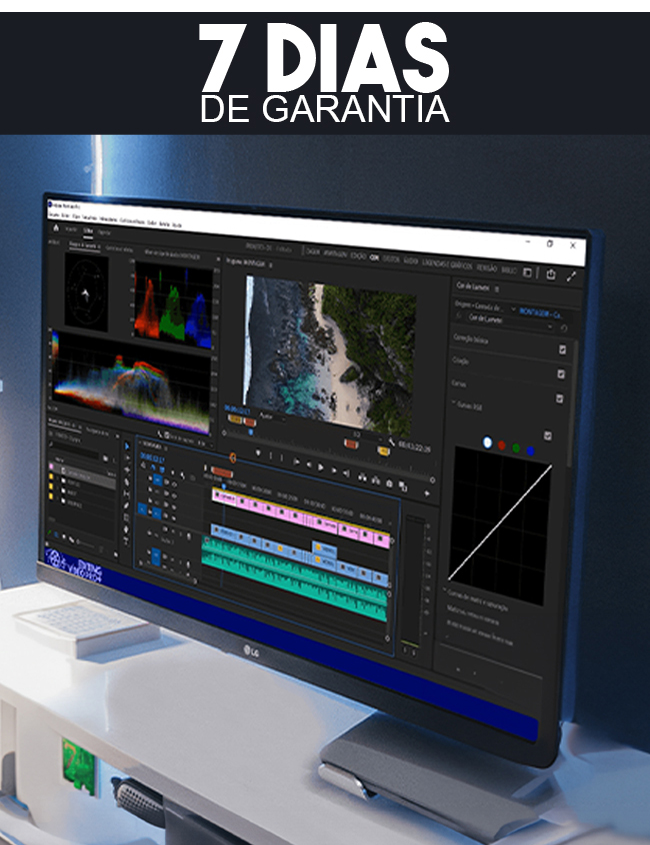Select the Hand tool in the Tools panel

[127, 529]
